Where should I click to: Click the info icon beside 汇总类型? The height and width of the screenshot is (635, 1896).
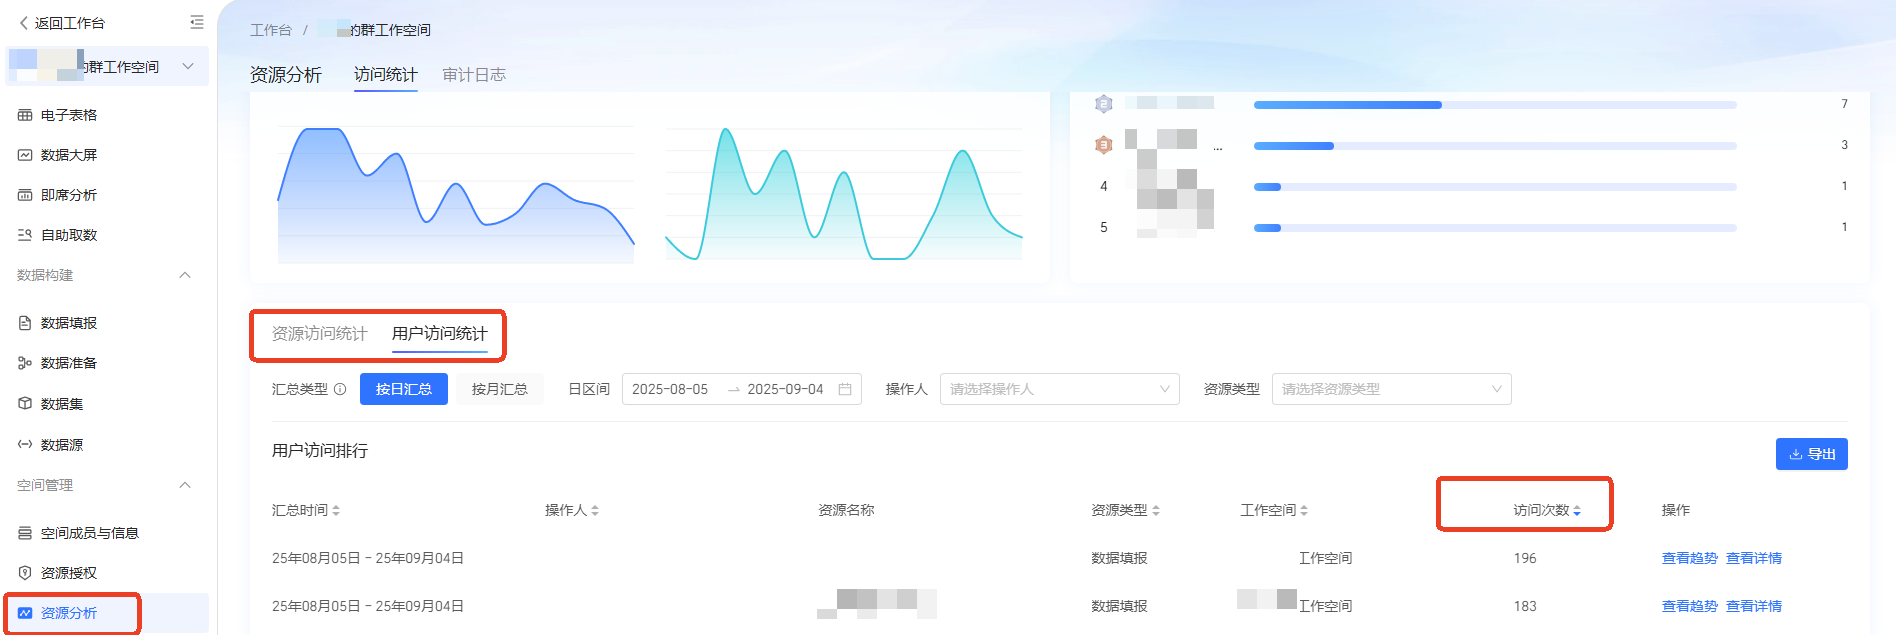pos(340,389)
